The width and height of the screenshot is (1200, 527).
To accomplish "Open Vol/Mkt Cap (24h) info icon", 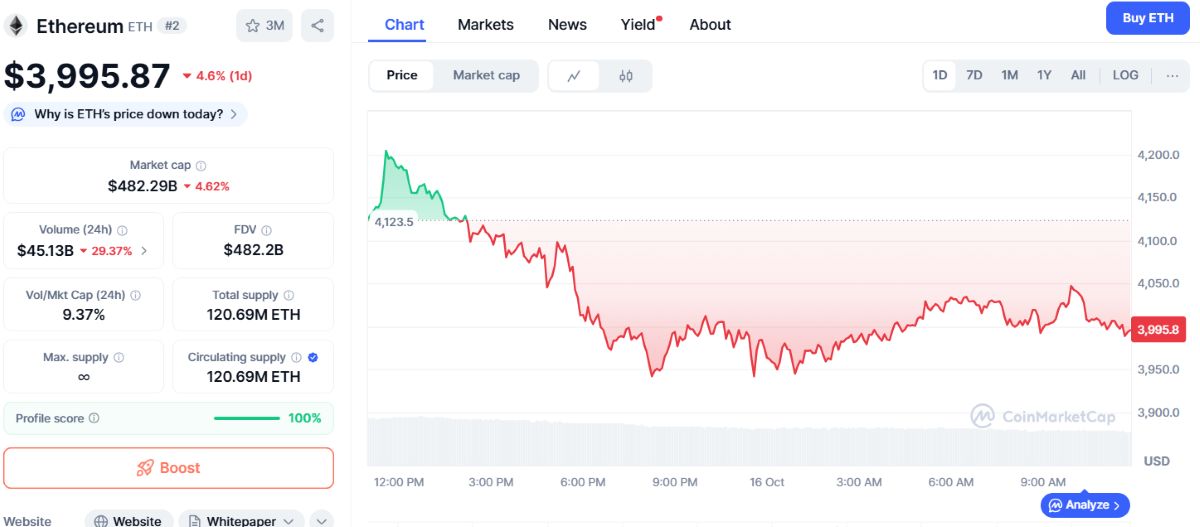I will (x=135, y=296).
